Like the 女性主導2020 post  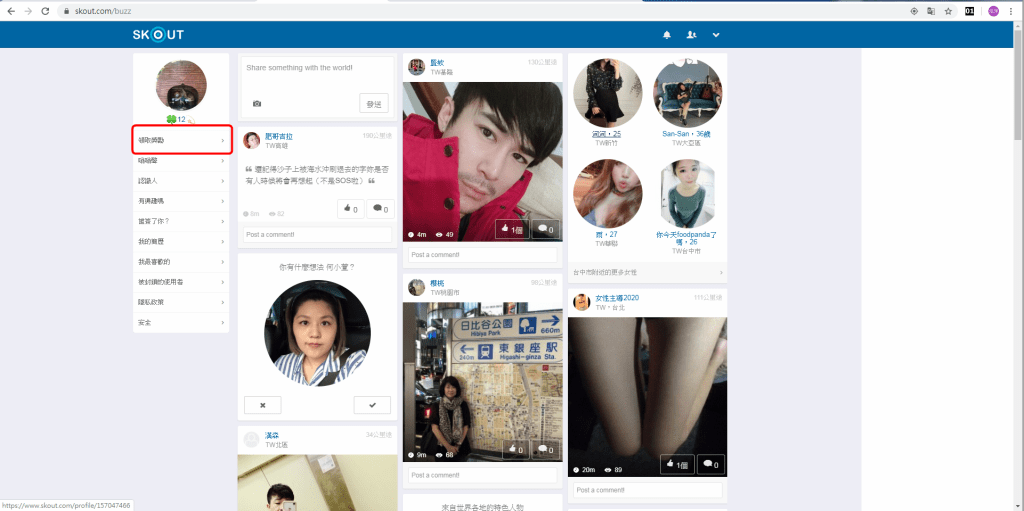[x=677, y=465]
